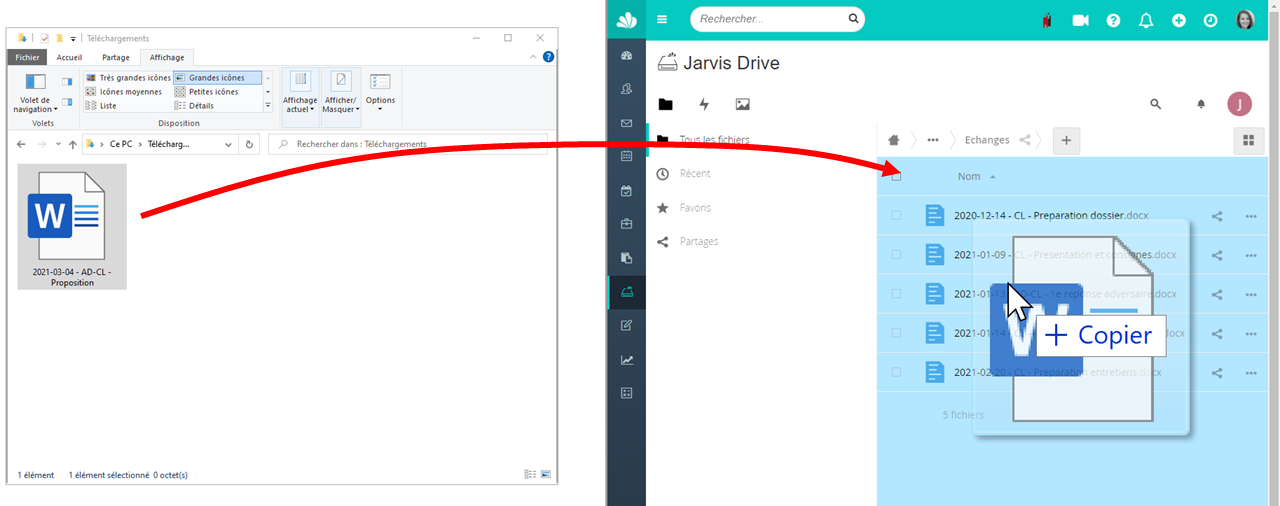Viewport: 1280px width, 506px height.
Task: Click the small black bell in Drive
Action: click(x=1201, y=104)
